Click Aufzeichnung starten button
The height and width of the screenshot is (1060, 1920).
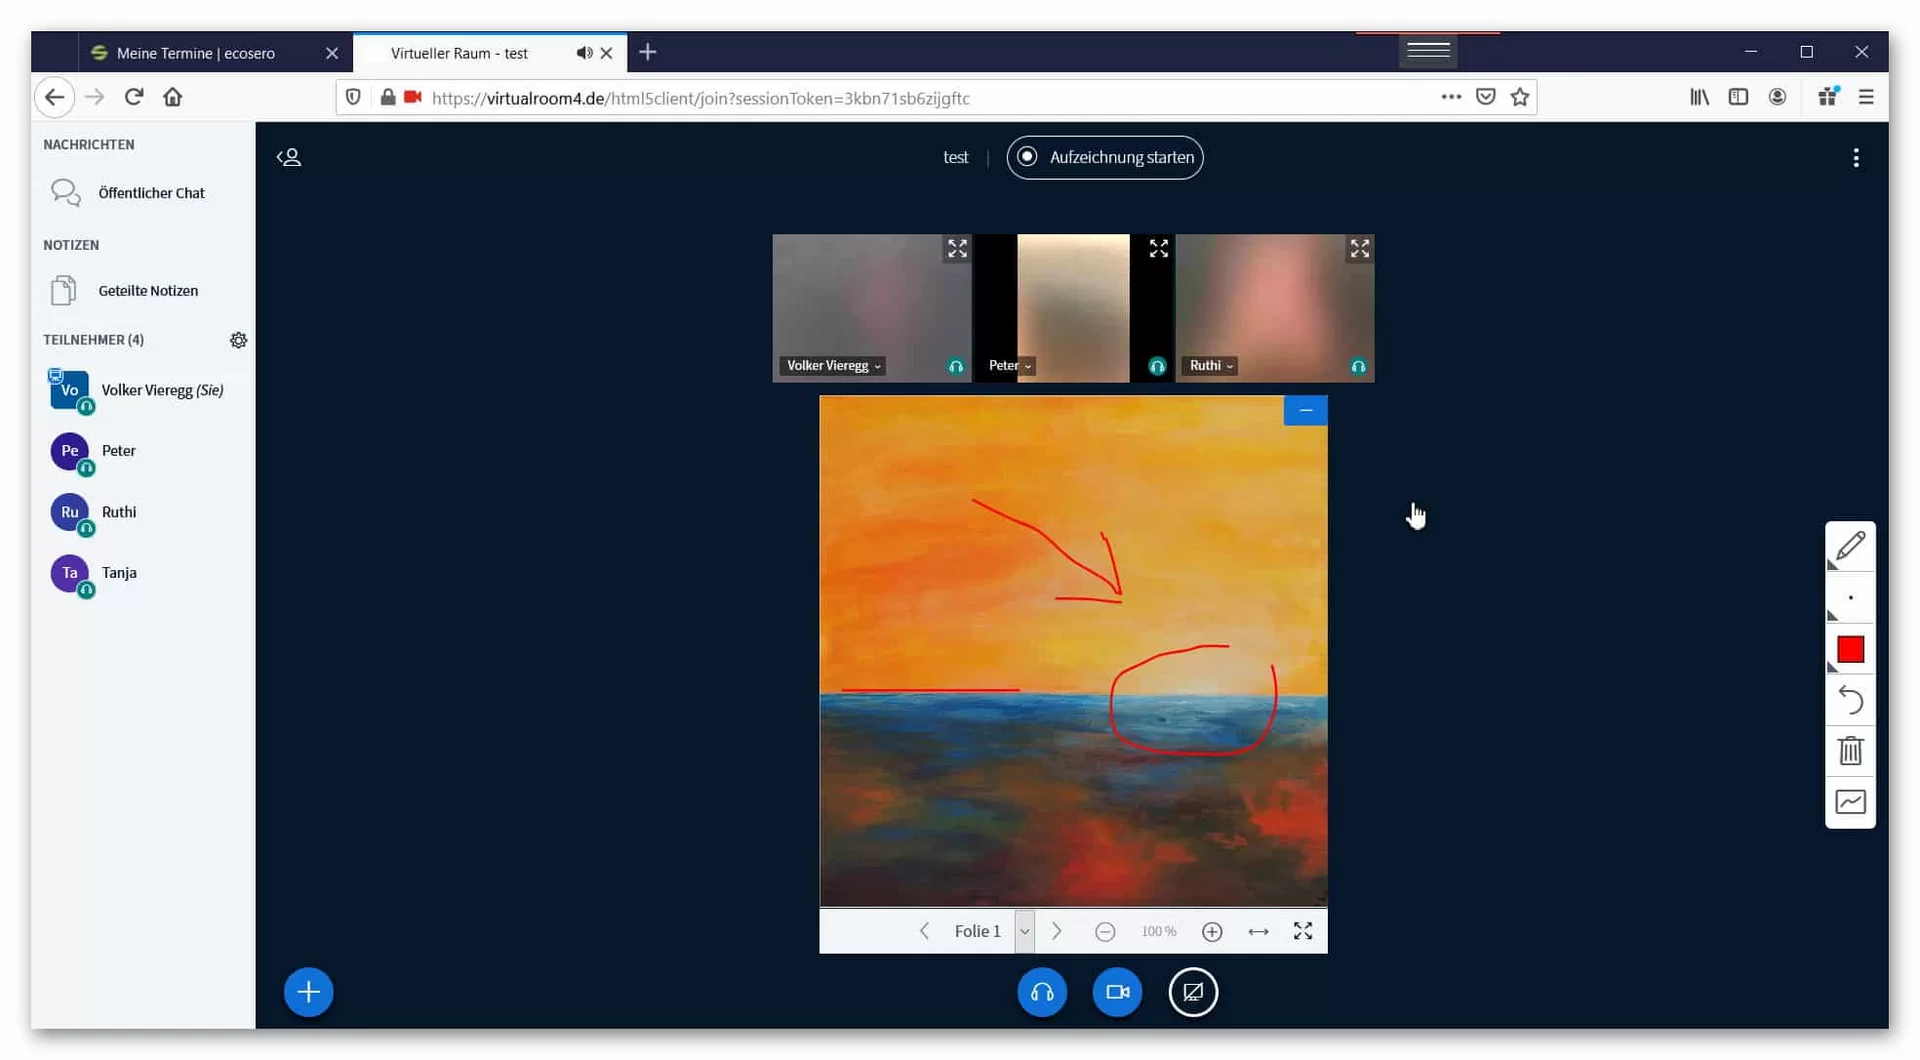(x=1104, y=158)
